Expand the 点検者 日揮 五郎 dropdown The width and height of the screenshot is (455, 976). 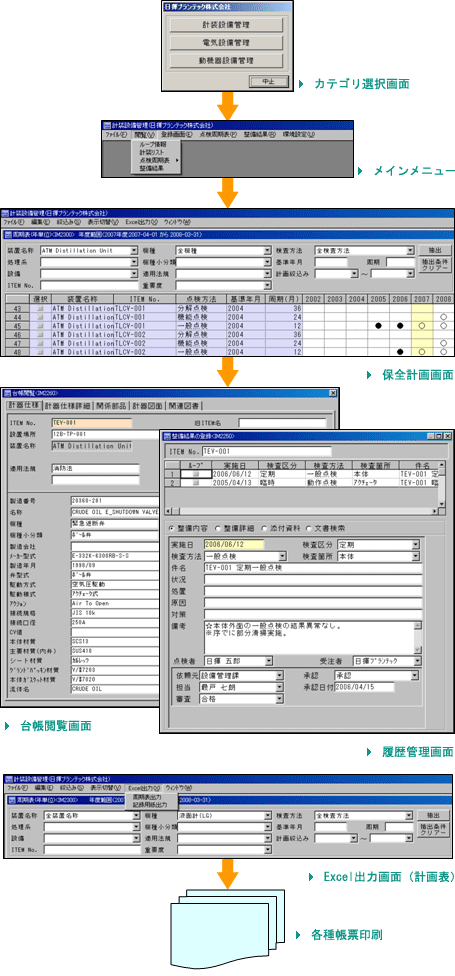(269, 660)
